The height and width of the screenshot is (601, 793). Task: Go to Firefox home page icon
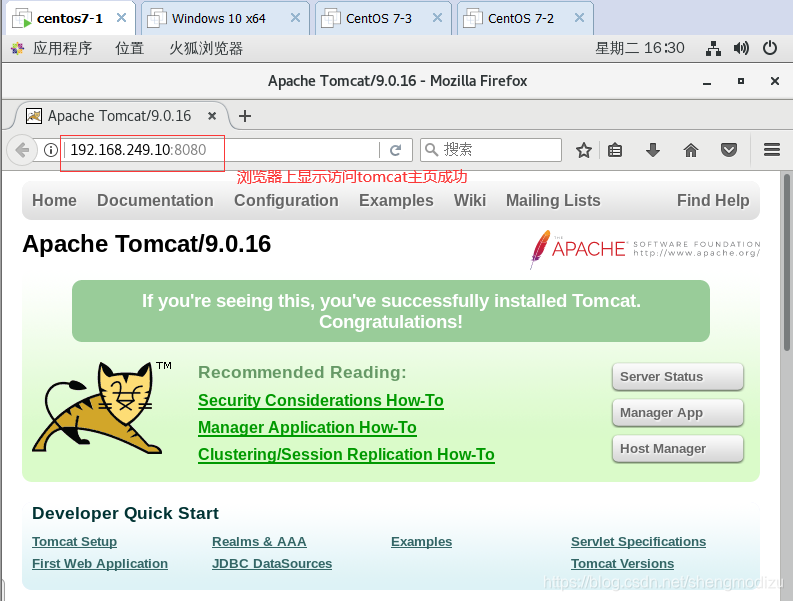pyautogui.click(x=691, y=150)
